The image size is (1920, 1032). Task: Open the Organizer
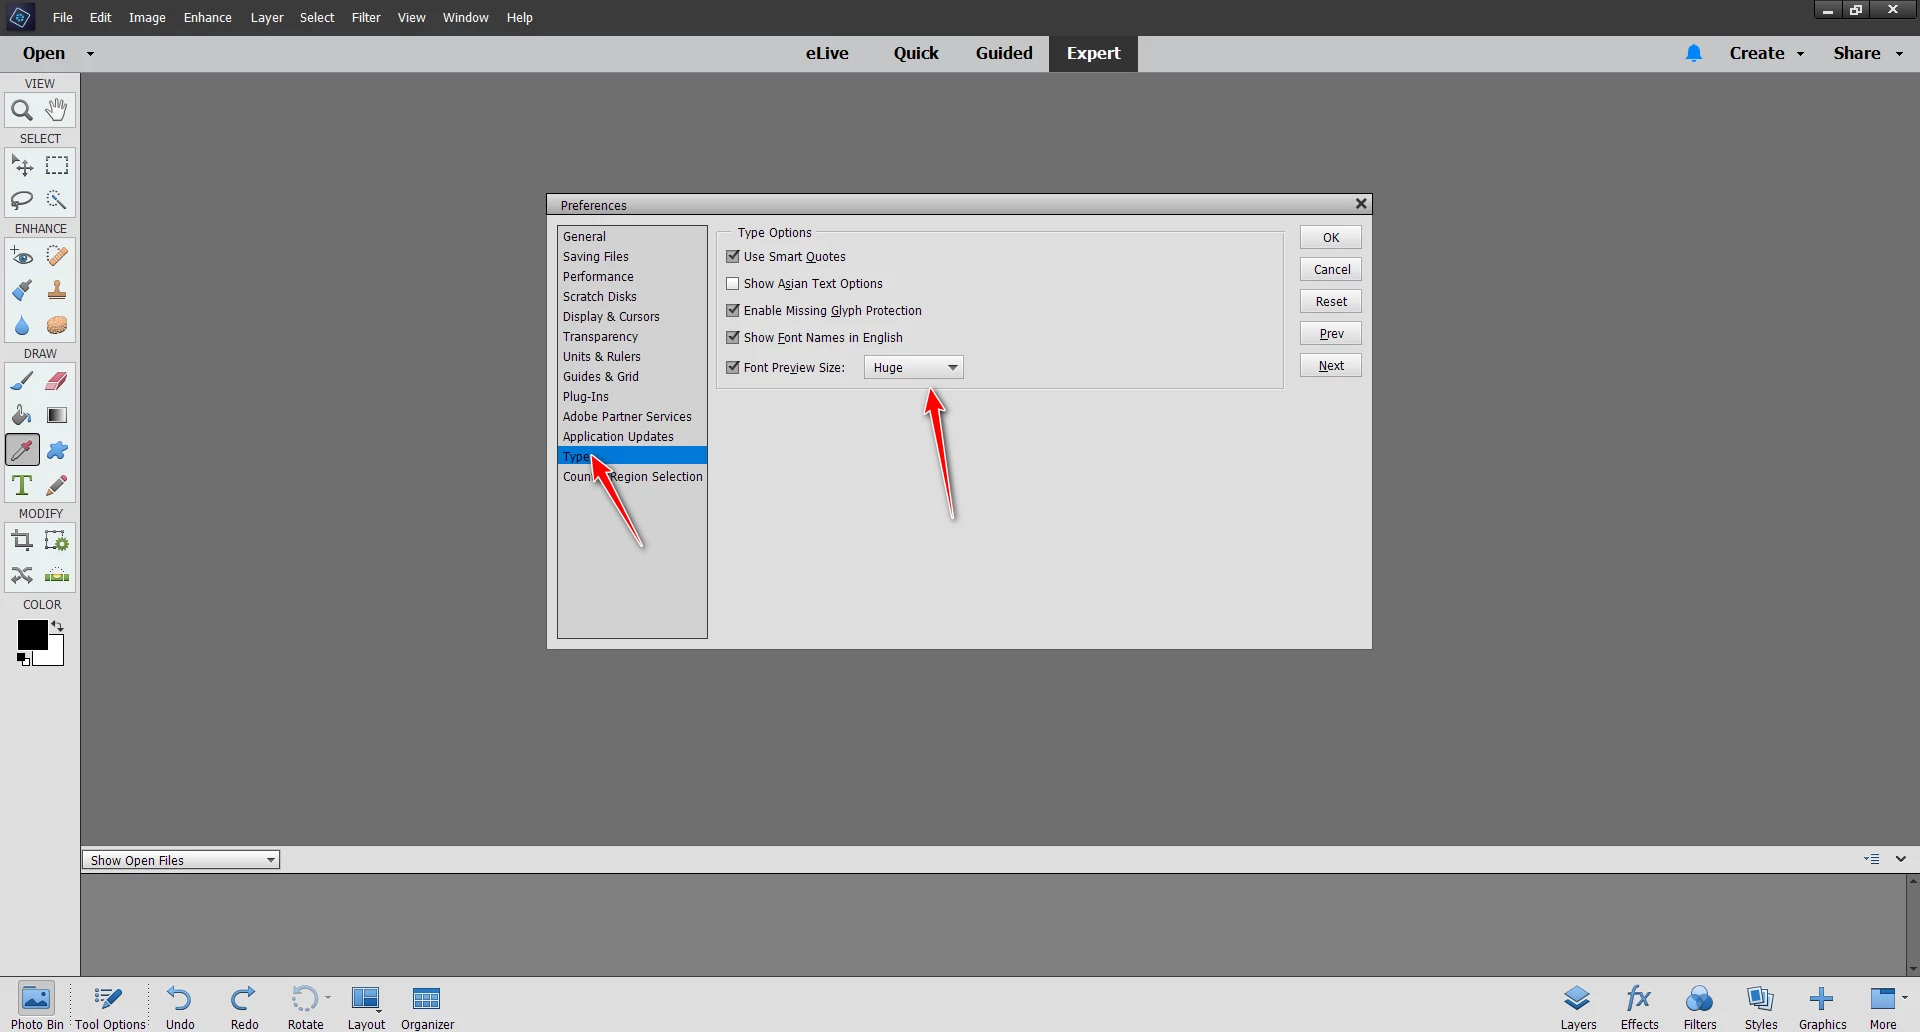[x=427, y=1006]
